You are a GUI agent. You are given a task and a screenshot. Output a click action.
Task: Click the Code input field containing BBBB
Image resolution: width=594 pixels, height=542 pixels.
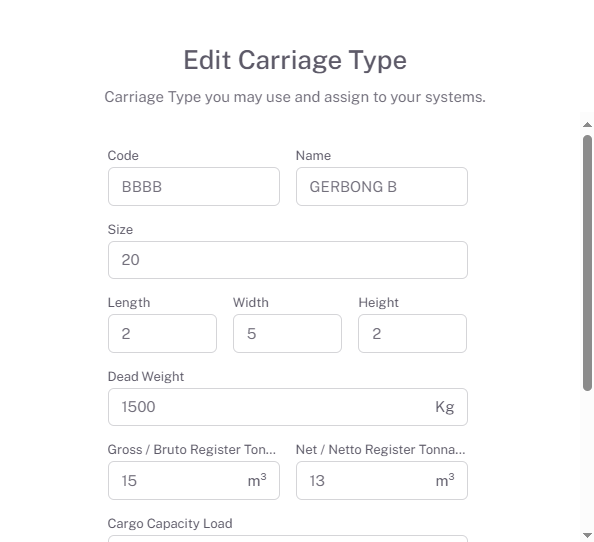point(194,187)
